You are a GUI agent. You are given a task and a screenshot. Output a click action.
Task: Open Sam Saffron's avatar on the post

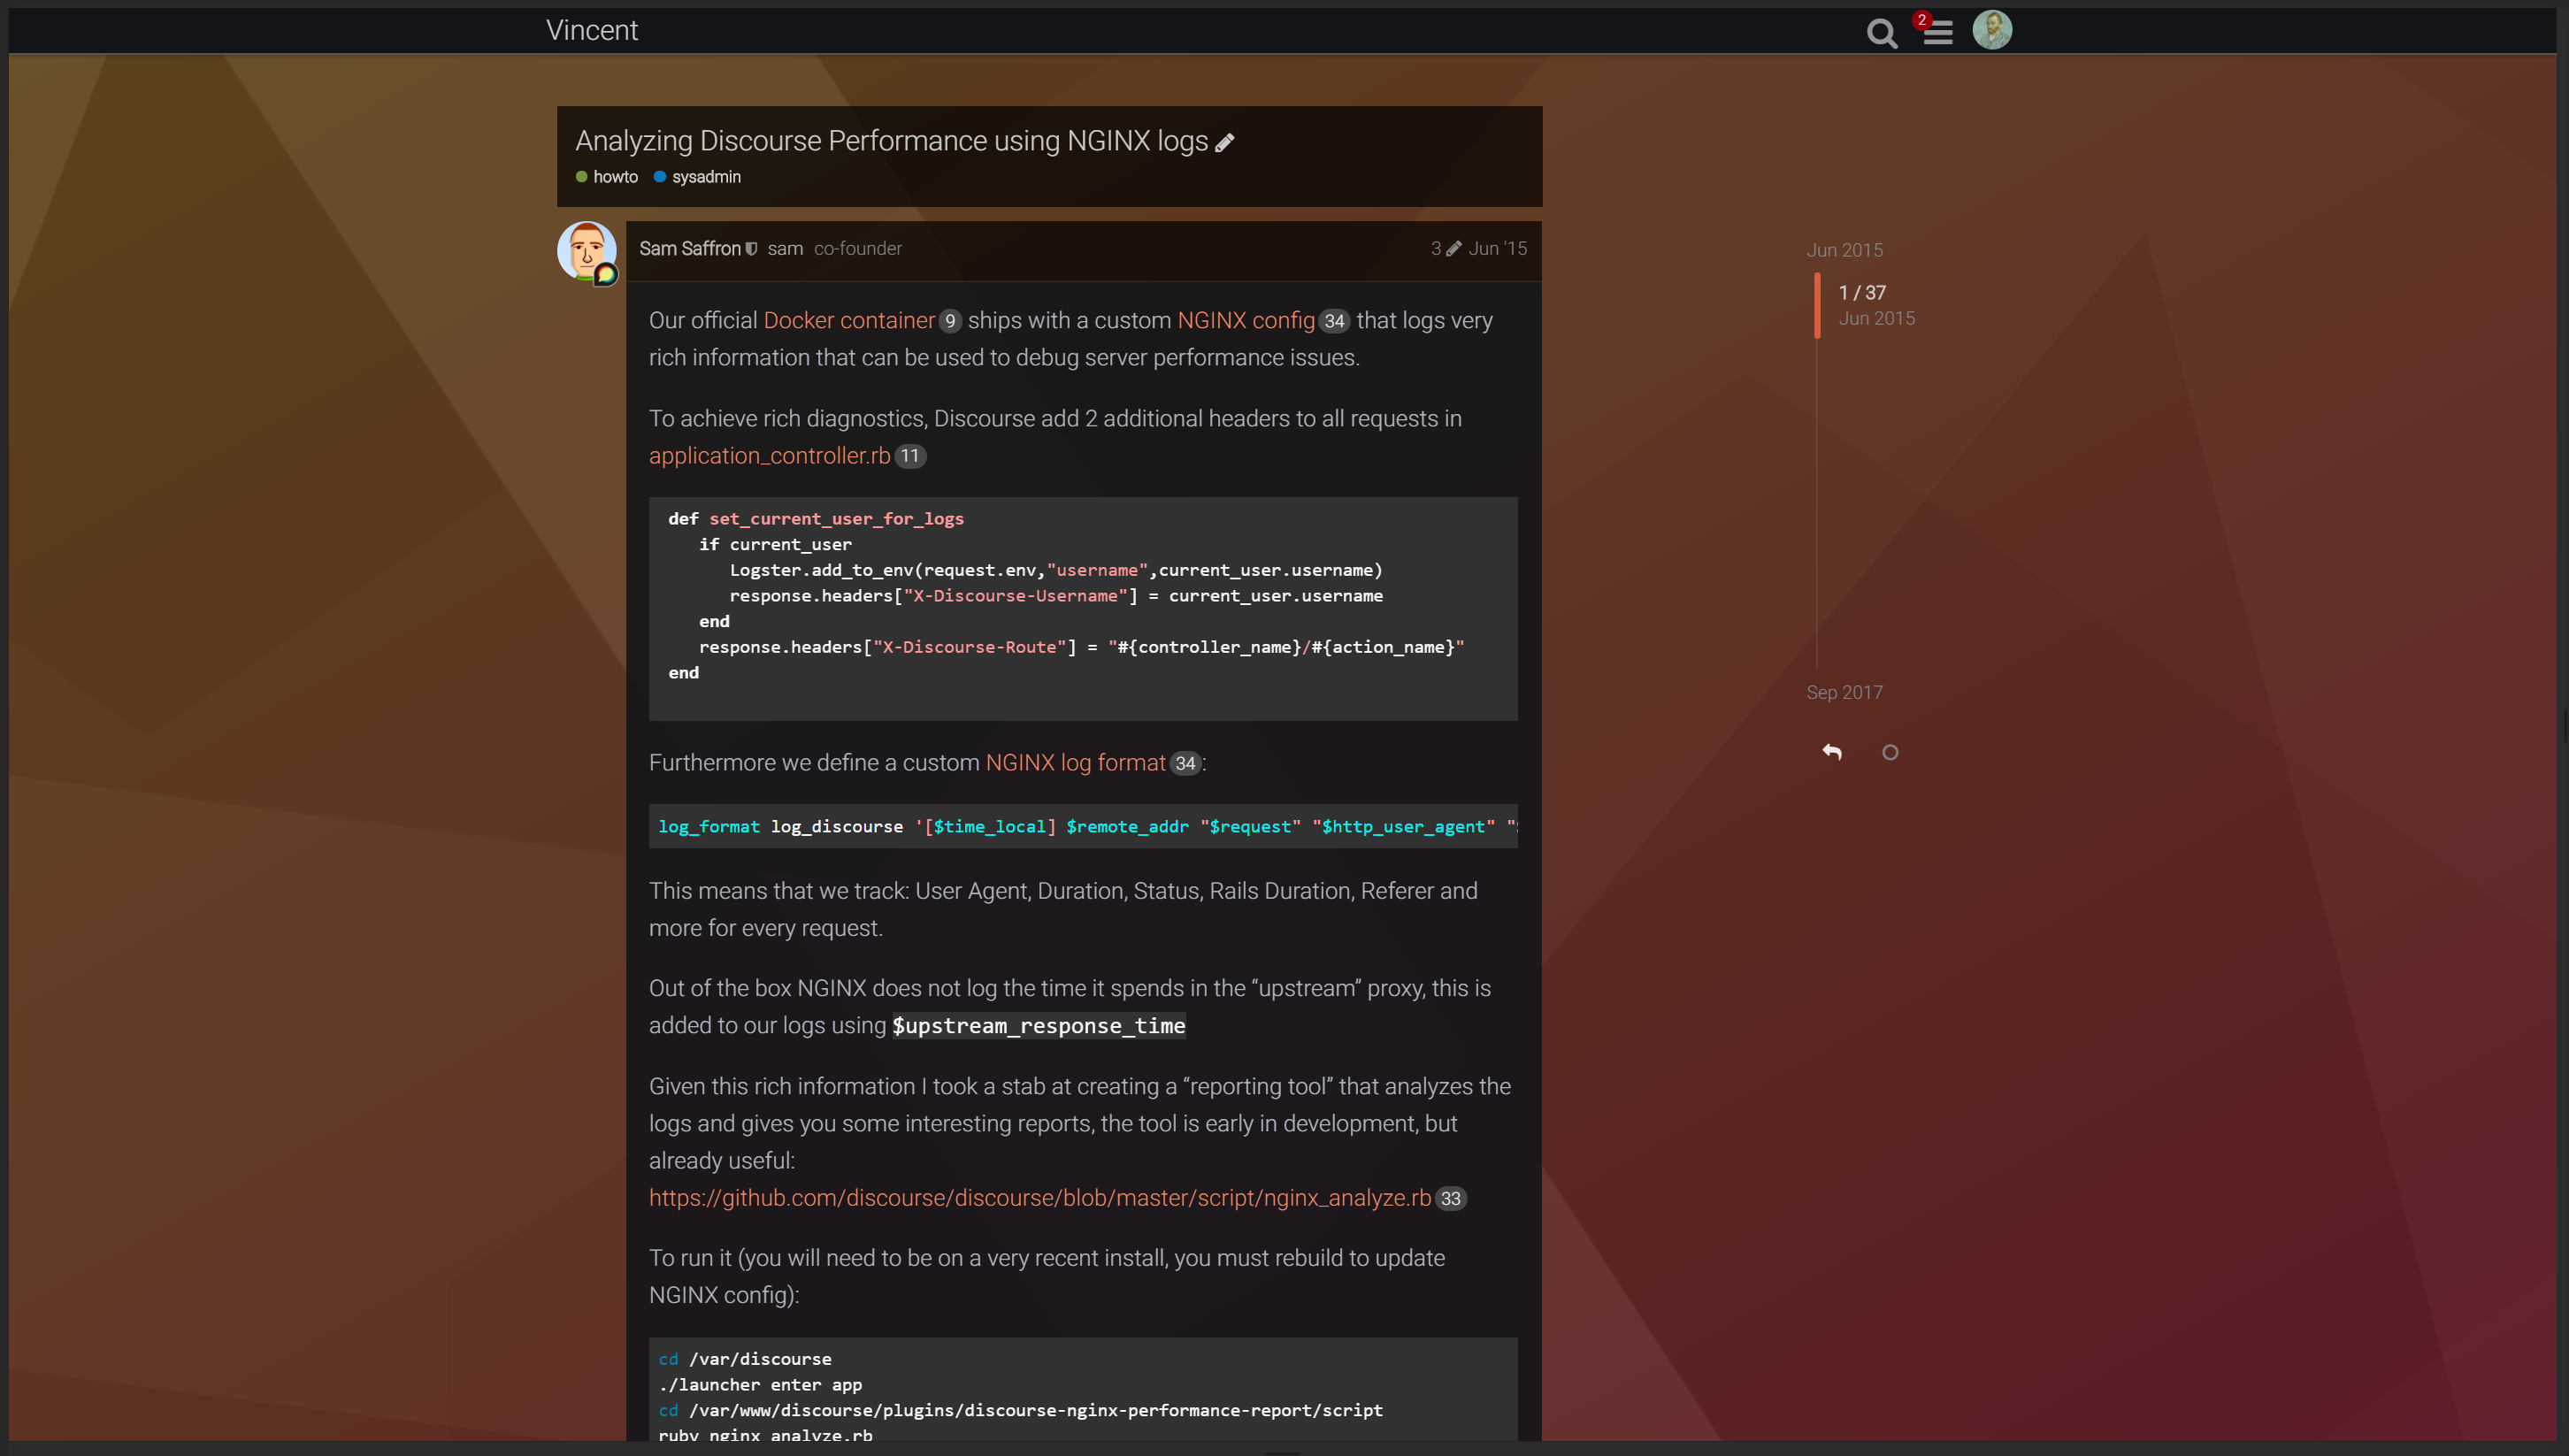(x=587, y=251)
